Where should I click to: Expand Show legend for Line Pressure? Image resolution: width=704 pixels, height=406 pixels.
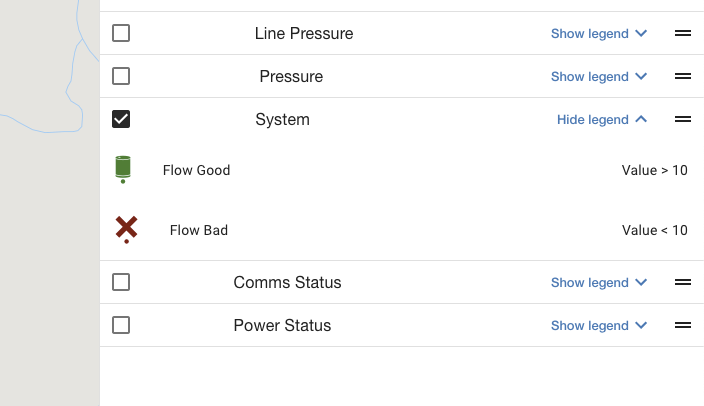click(599, 34)
